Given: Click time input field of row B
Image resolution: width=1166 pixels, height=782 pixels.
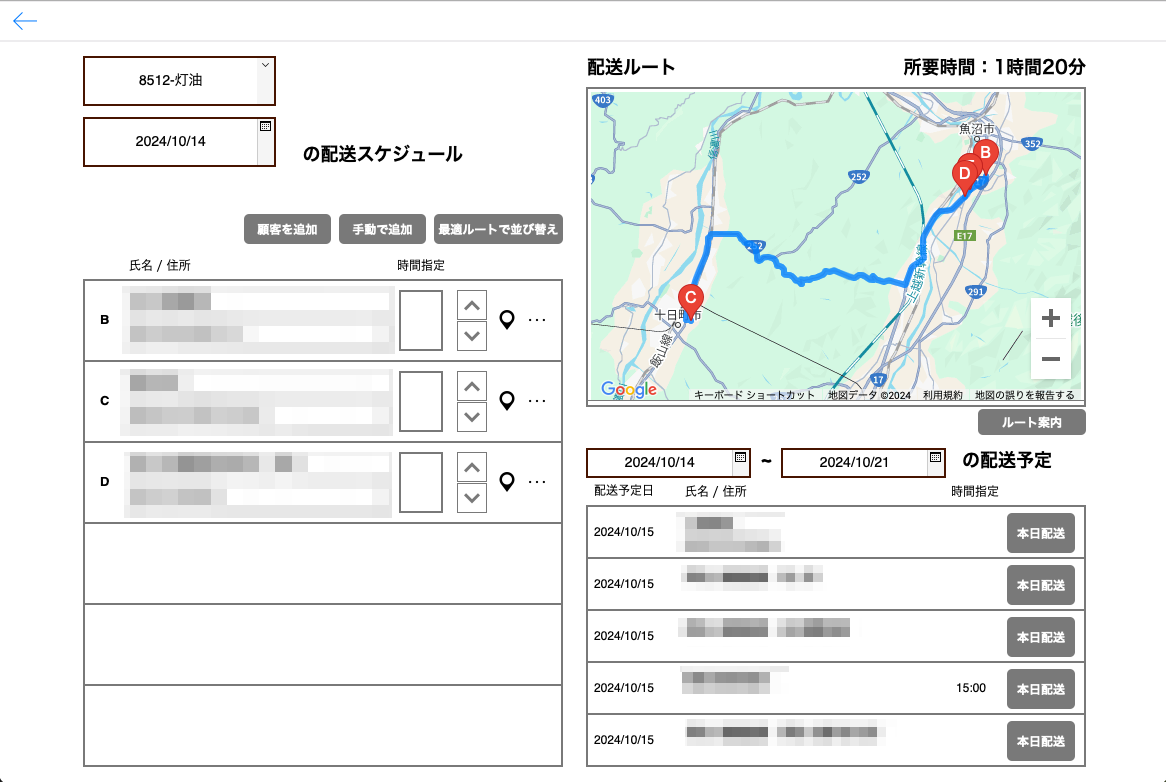Looking at the screenshot, I should pos(421,320).
